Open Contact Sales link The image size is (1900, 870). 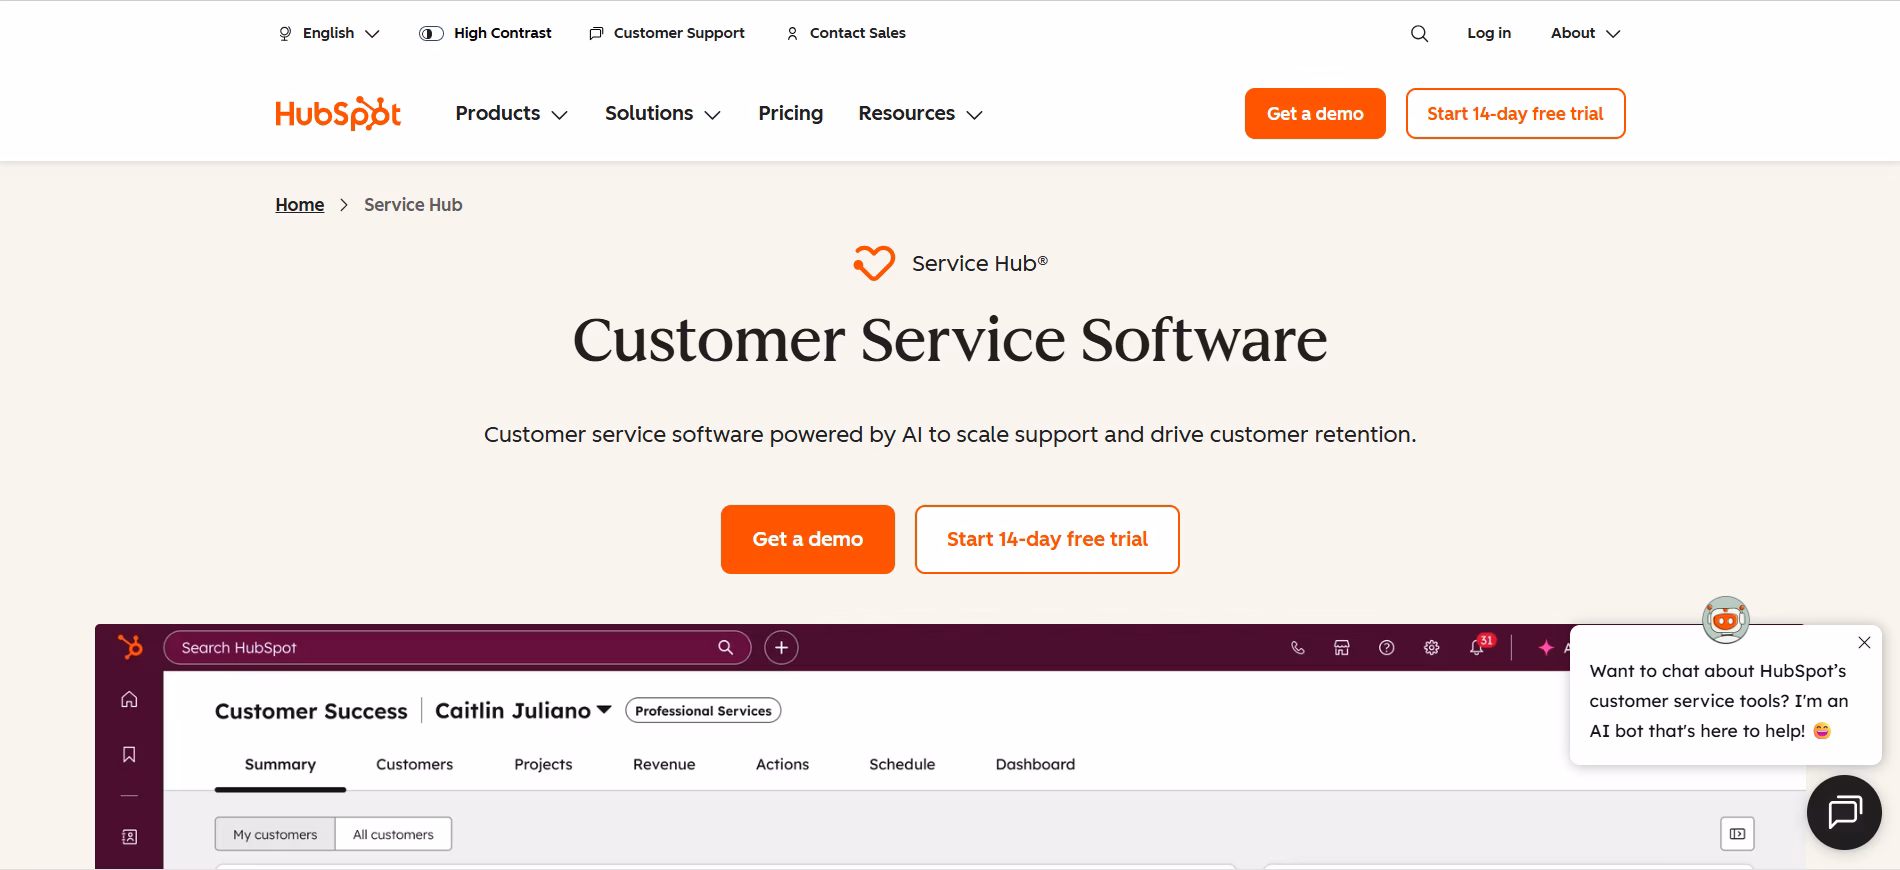[x=857, y=33]
